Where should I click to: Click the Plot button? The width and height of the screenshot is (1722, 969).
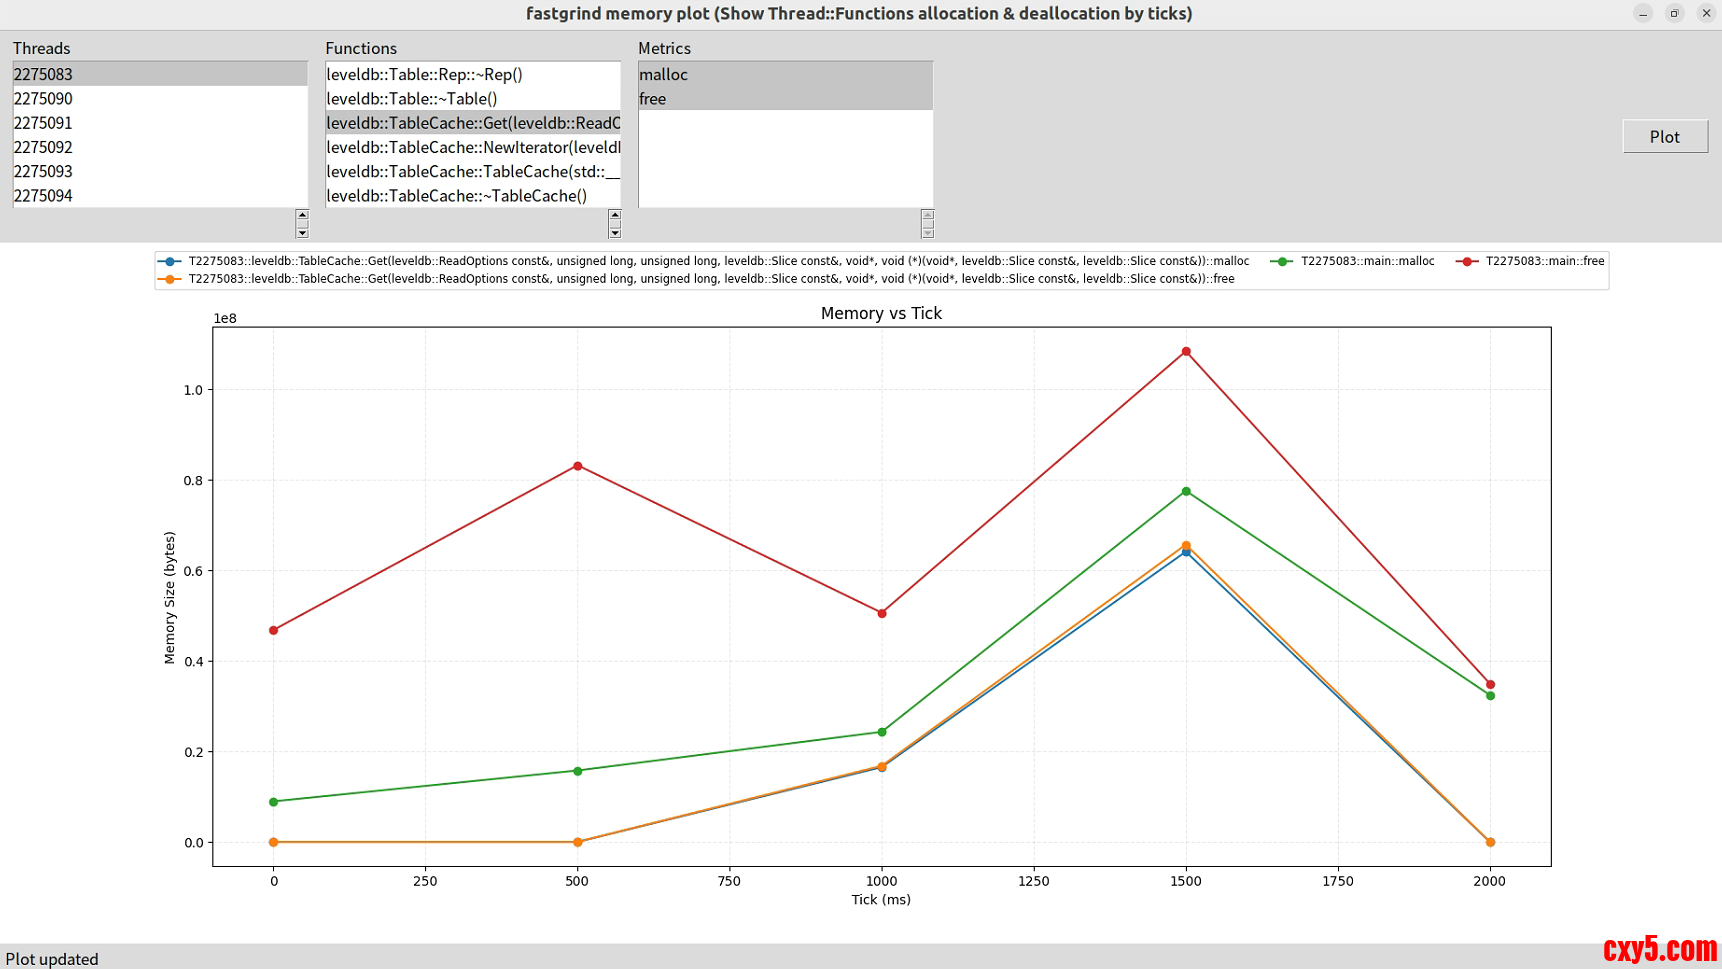(1664, 137)
